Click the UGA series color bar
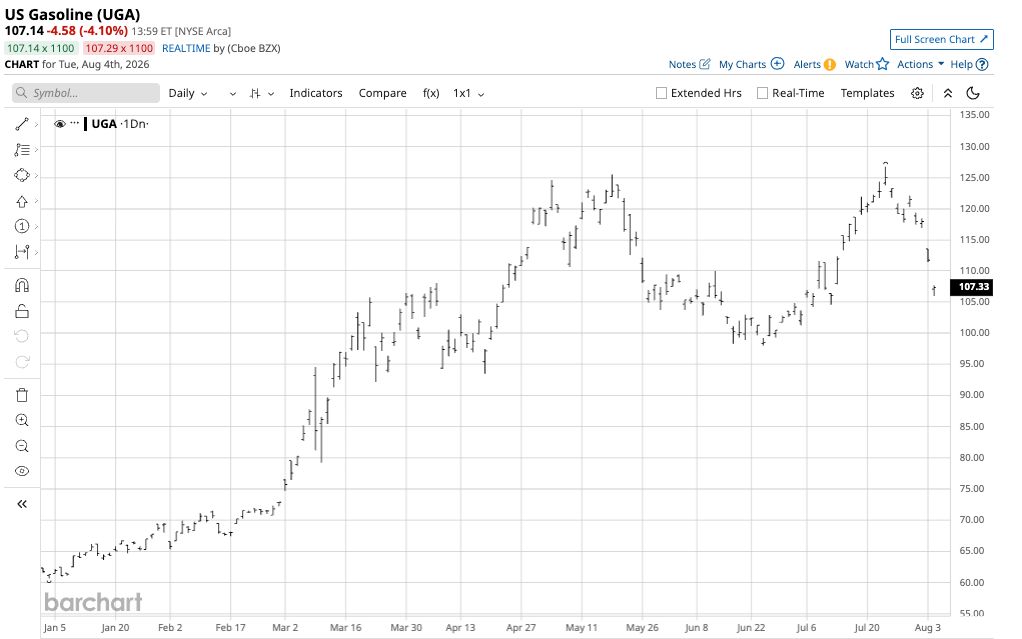This screenshot has height=639, width=1022. pyautogui.click(x=85, y=124)
